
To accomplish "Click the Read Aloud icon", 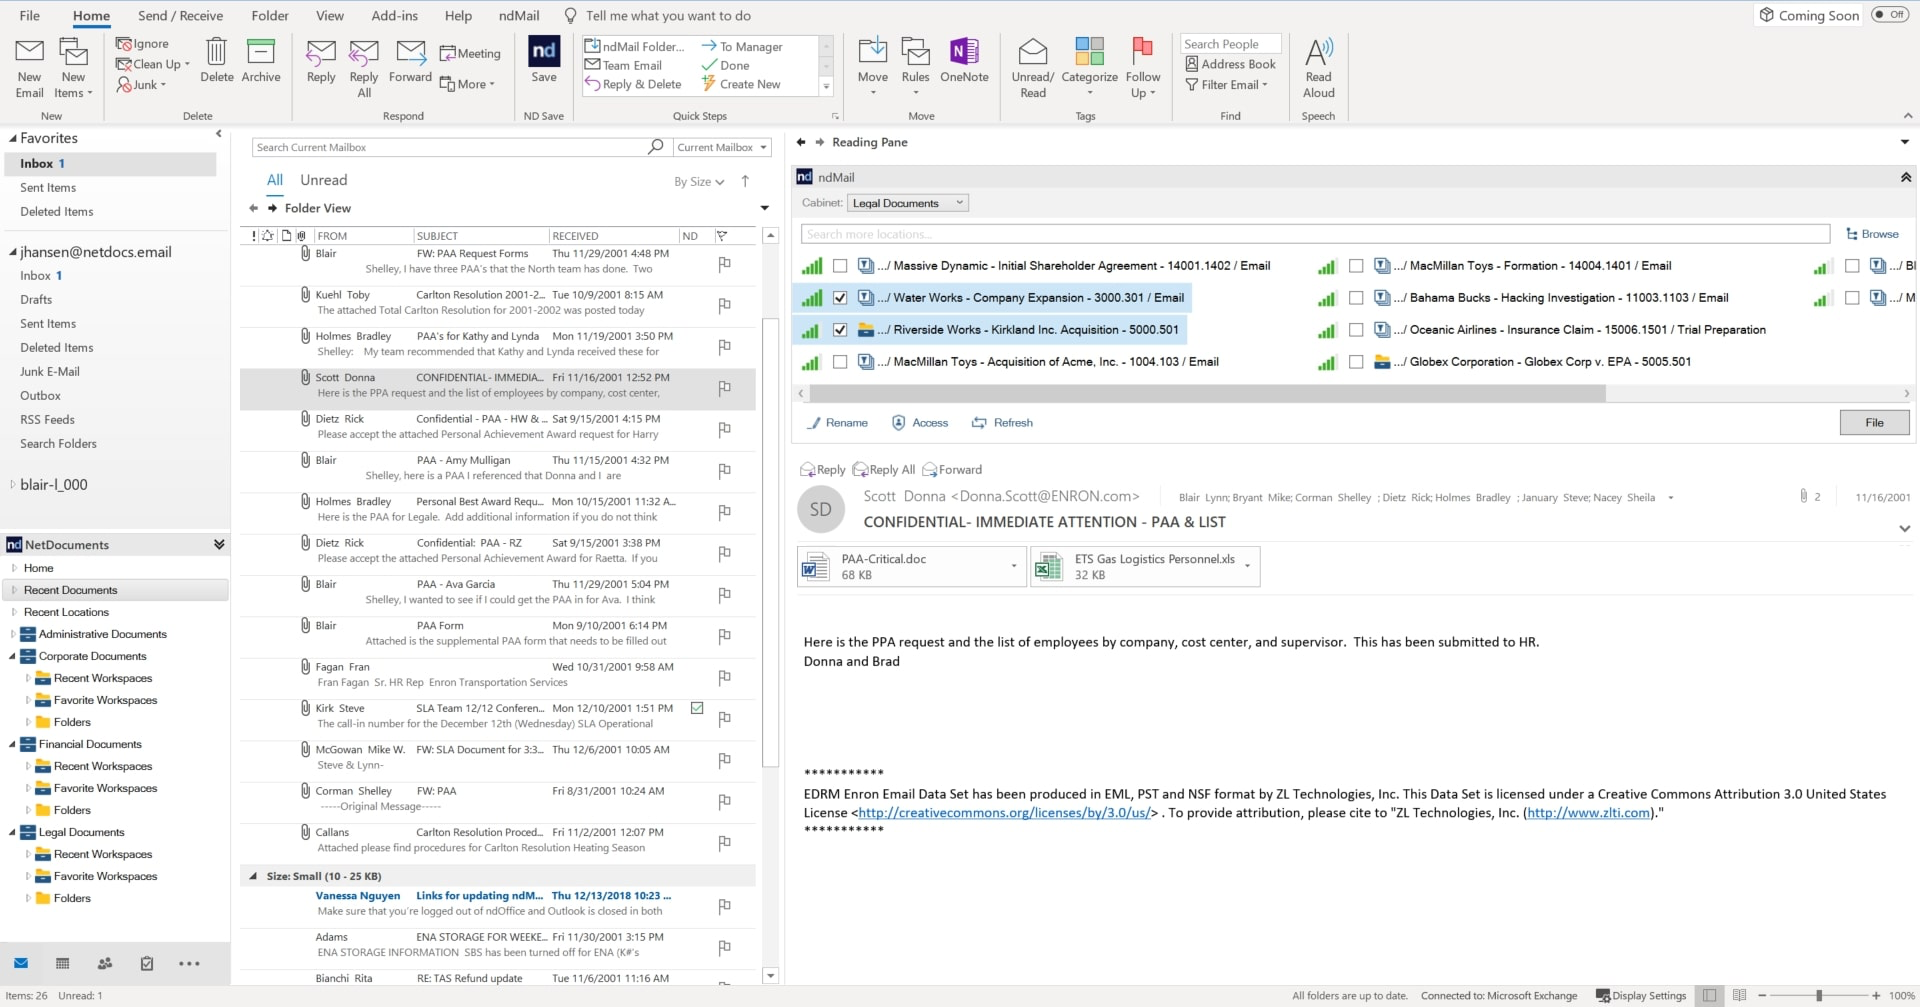I will pyautogui.click(x=1318, y=68).
